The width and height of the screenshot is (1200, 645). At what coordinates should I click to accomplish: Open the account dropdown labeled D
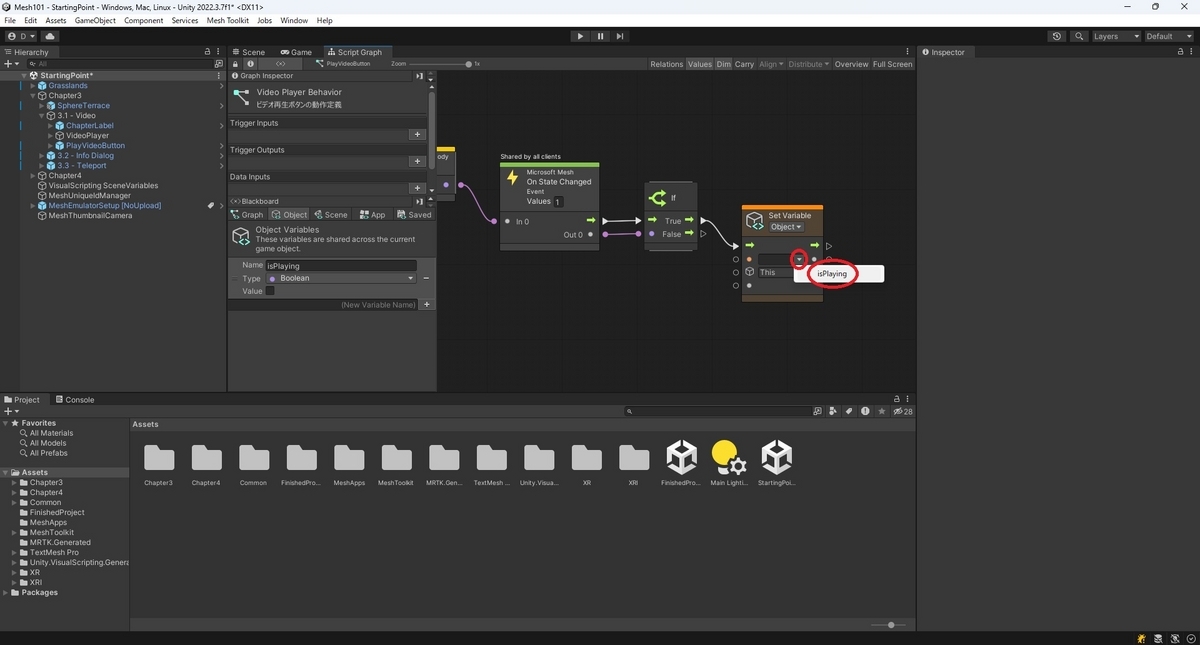click(x=21, y=36)
